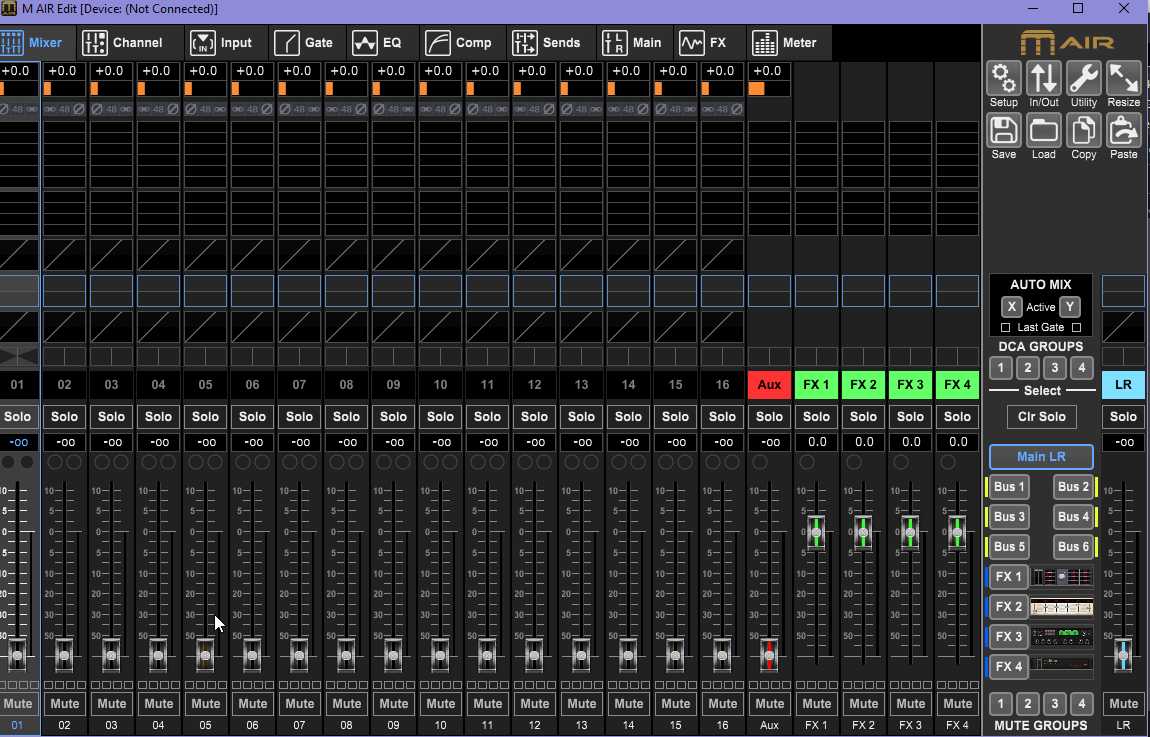This screenshot has width=1150, height=737.
Task: Activate mute group 2
Action: pos(1028,704)
